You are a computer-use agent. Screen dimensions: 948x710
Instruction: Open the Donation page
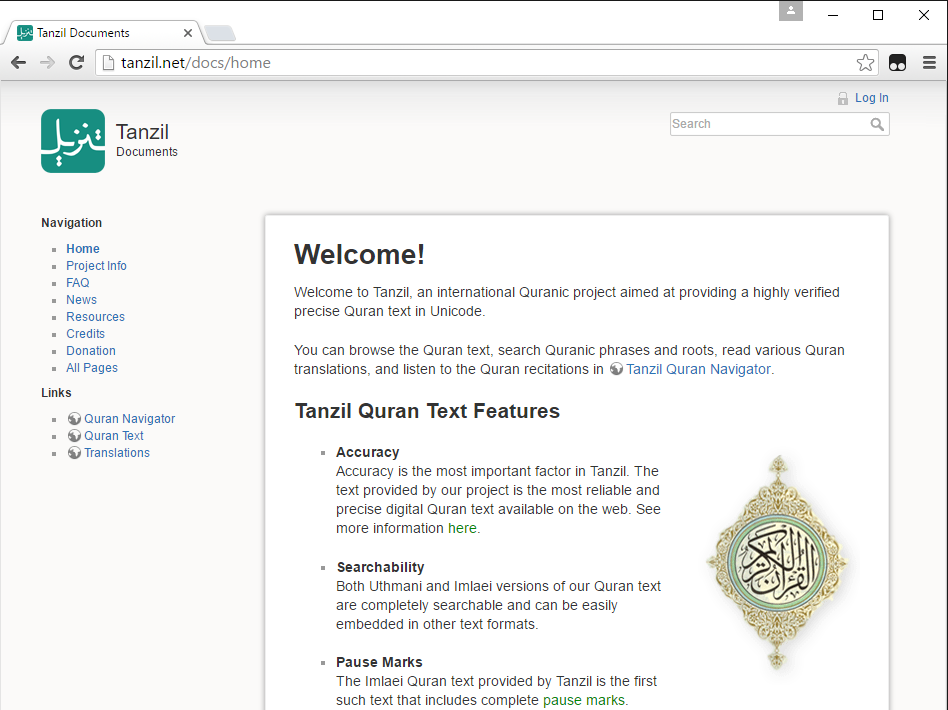click(x=91, y=350)
